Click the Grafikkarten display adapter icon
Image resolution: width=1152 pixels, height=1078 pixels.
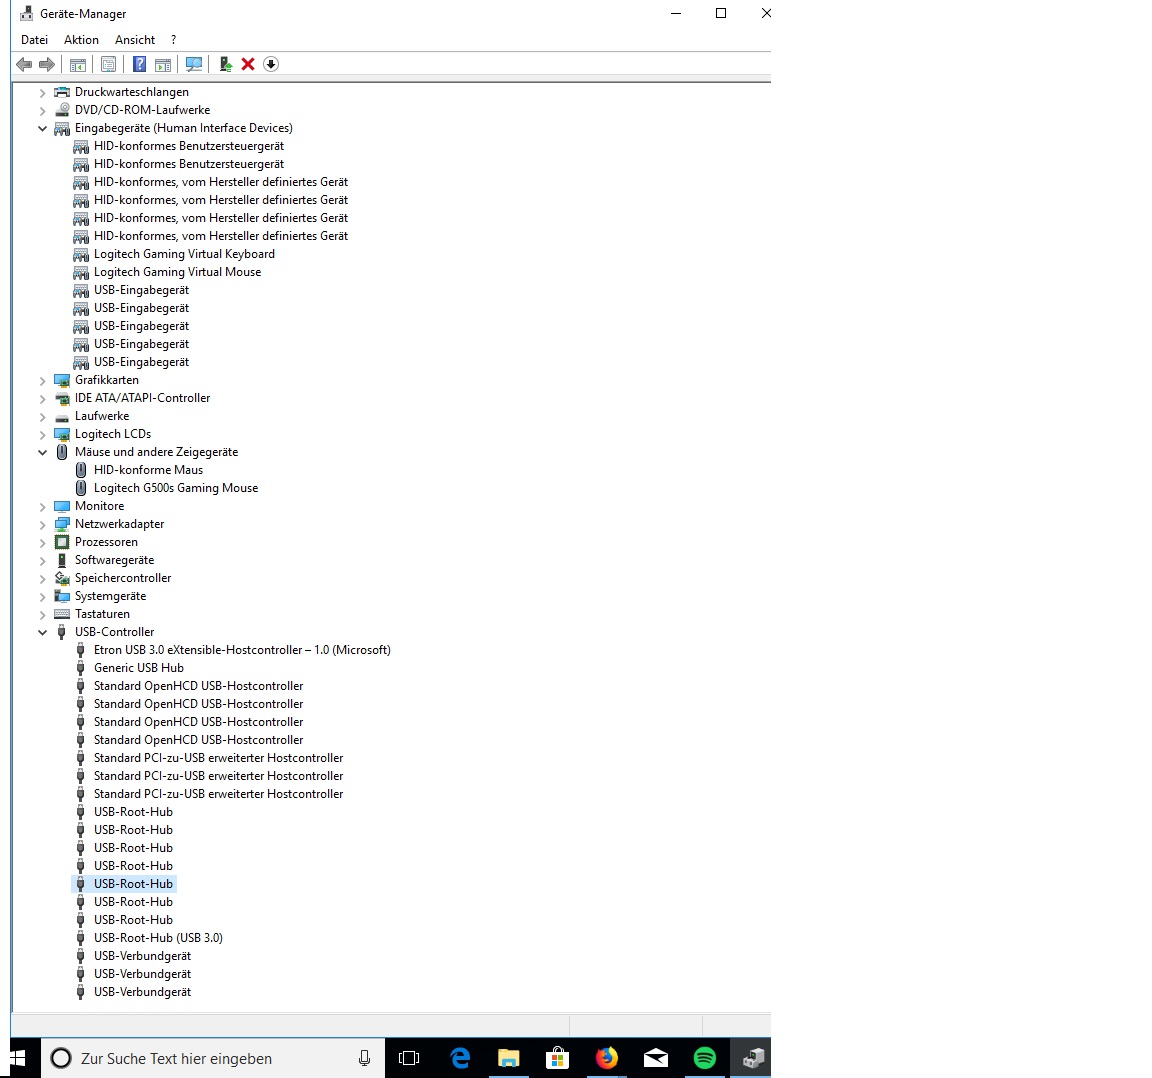click(62, 380)
